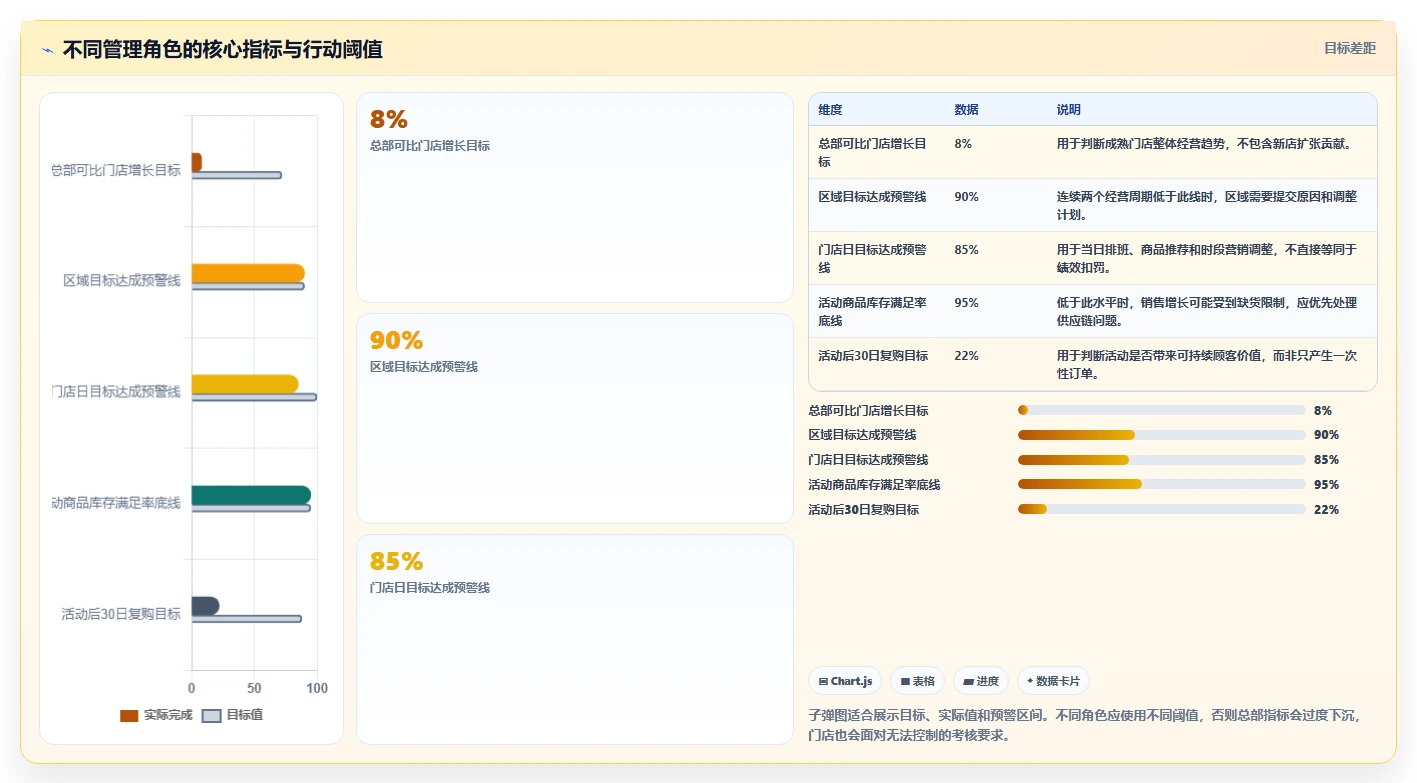Click the 目标差距 label in the header
Image resolution: width=1417 pixels, height=783 pixels.
point(1349,48)
